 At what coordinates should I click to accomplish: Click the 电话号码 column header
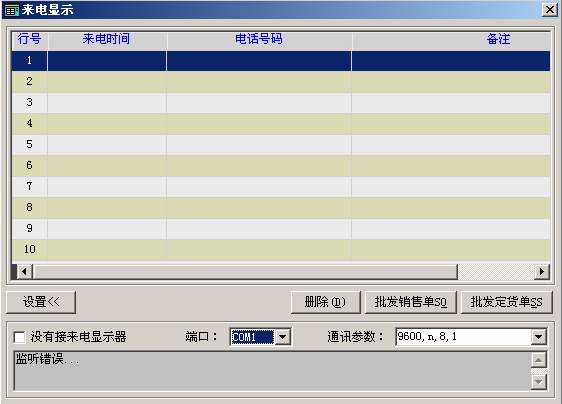coord(259,40)
